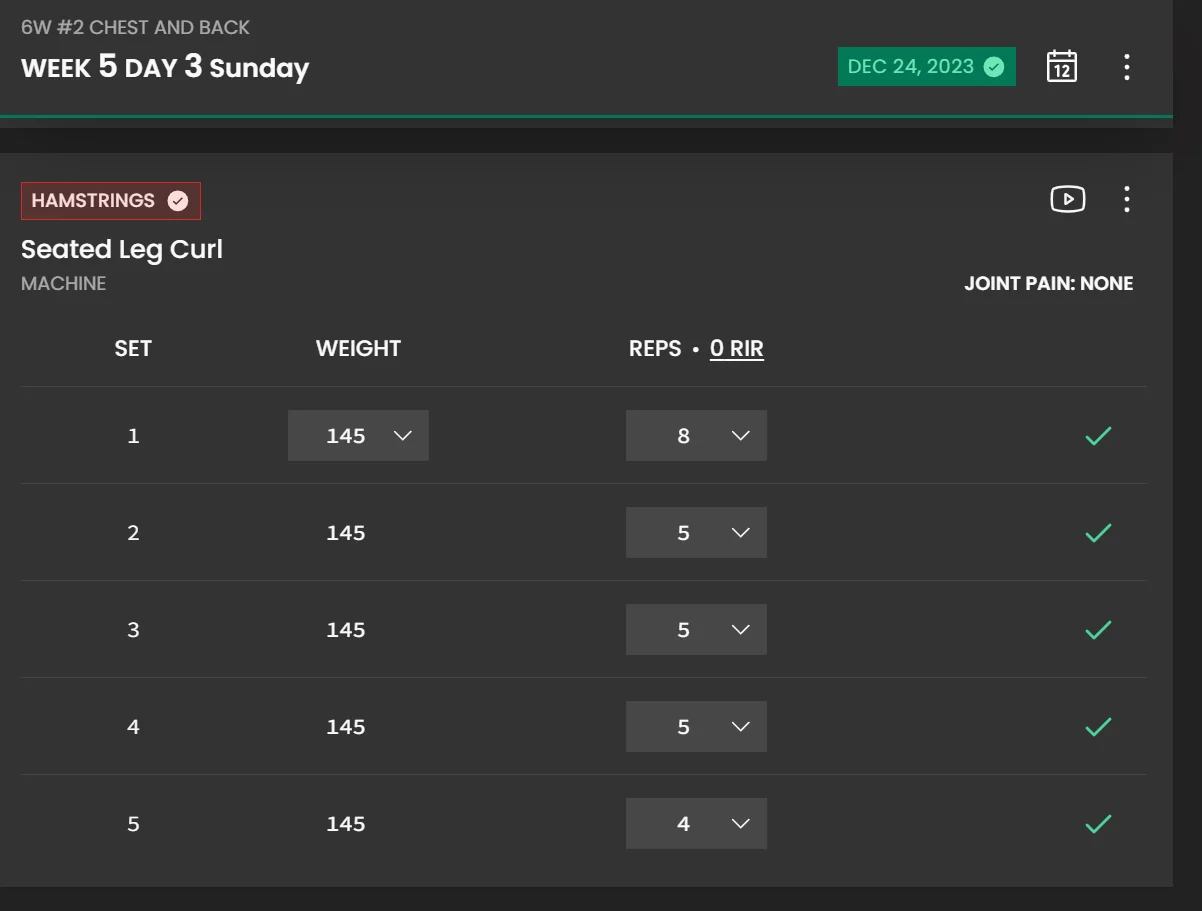Open Seated Leg Curl exercise options menu
This screenshot has height=911, width=1202.
pyautogui.click(x=1127, y=199)
